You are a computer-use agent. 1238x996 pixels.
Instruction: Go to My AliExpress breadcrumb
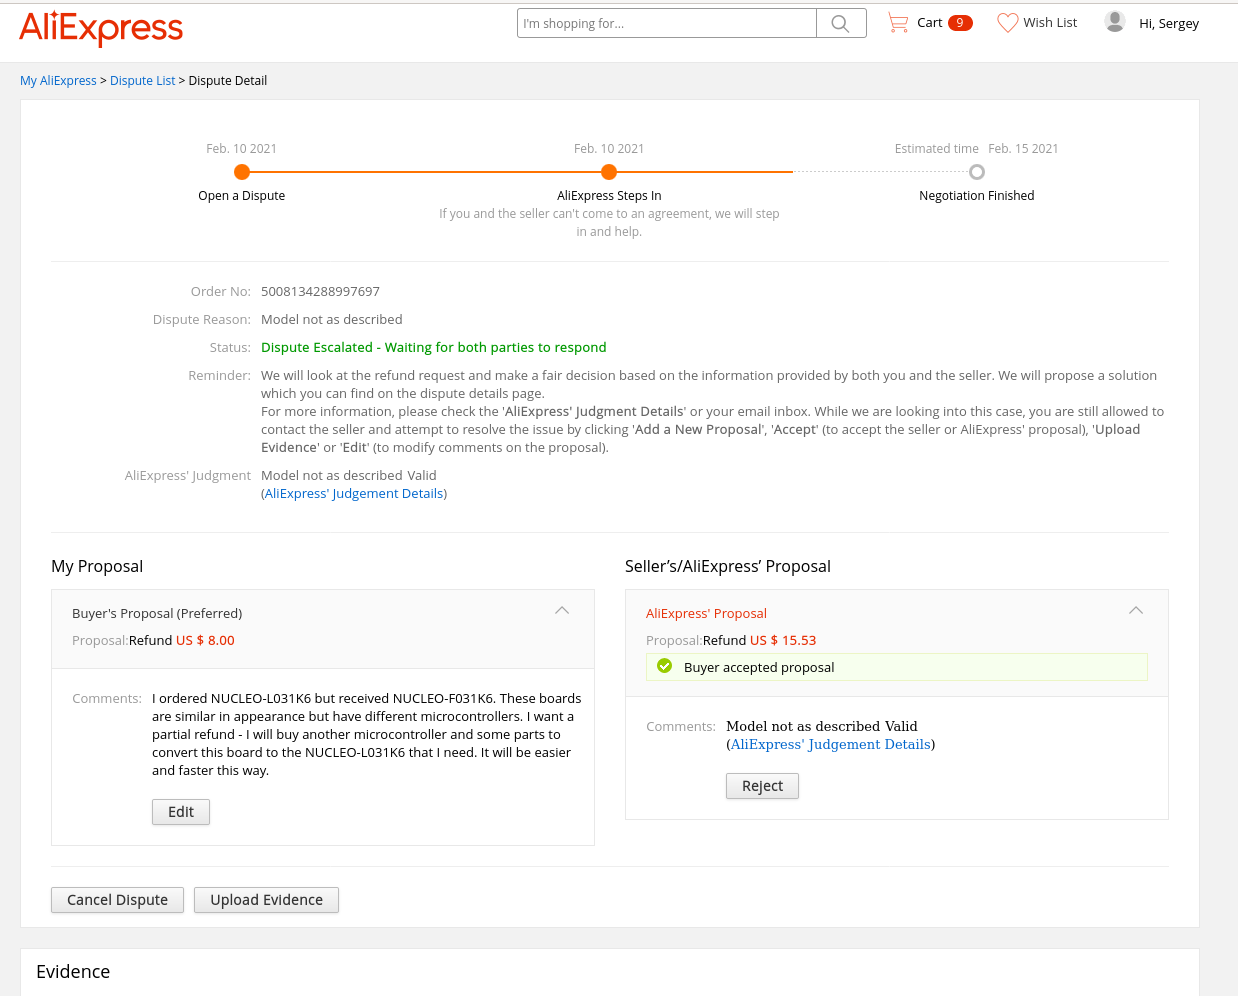[x=58, y=81]
